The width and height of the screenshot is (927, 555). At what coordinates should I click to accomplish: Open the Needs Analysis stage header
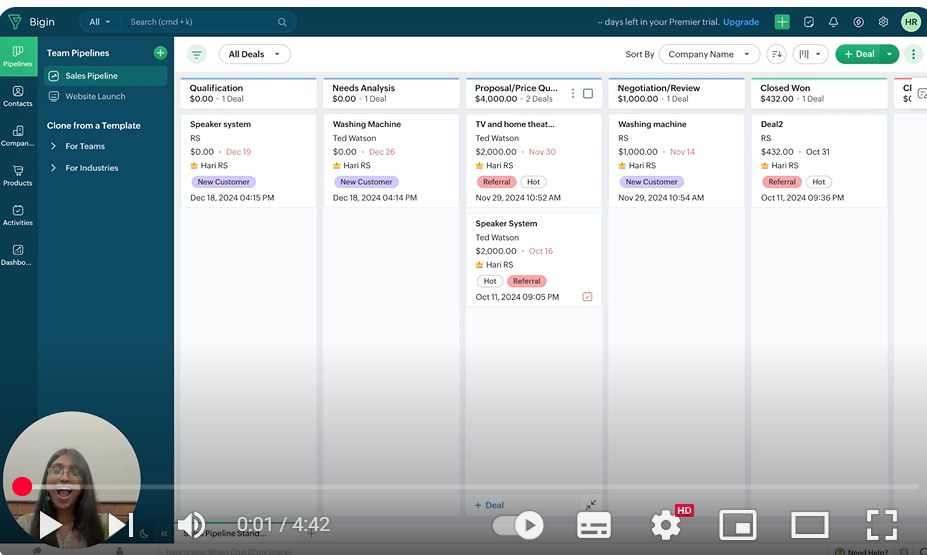pyautogui.click(x=391, y=93)
